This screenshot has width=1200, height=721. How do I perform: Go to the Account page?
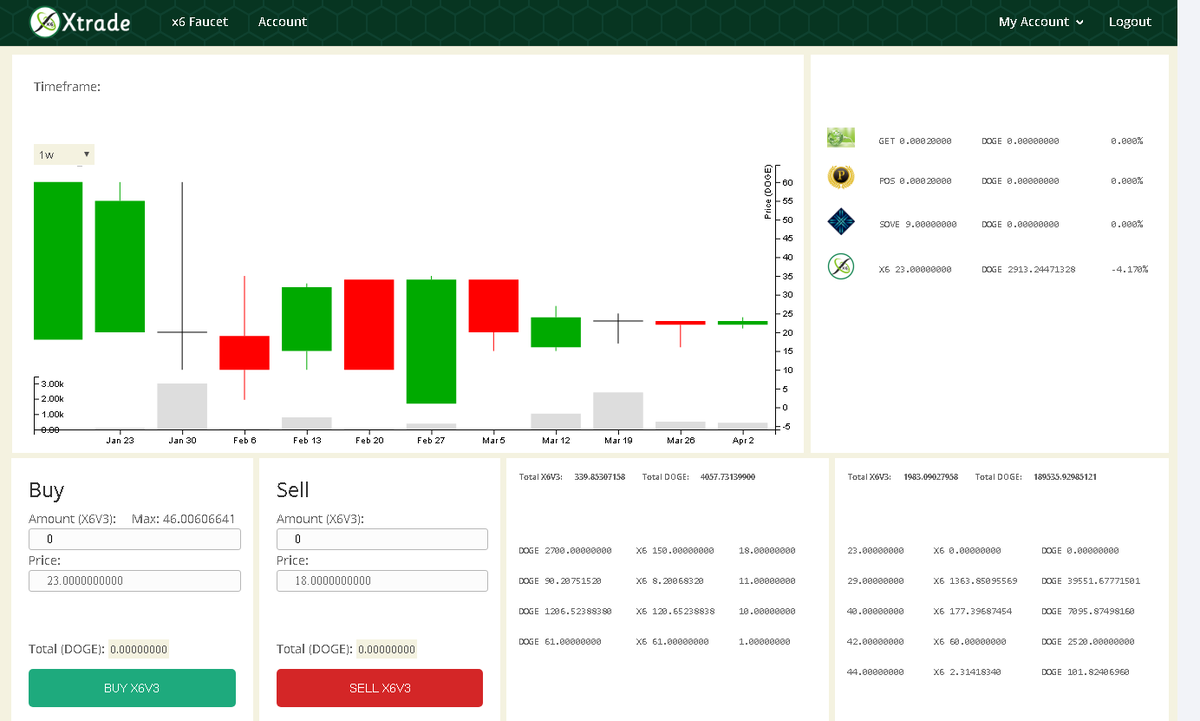click(282, 21)
